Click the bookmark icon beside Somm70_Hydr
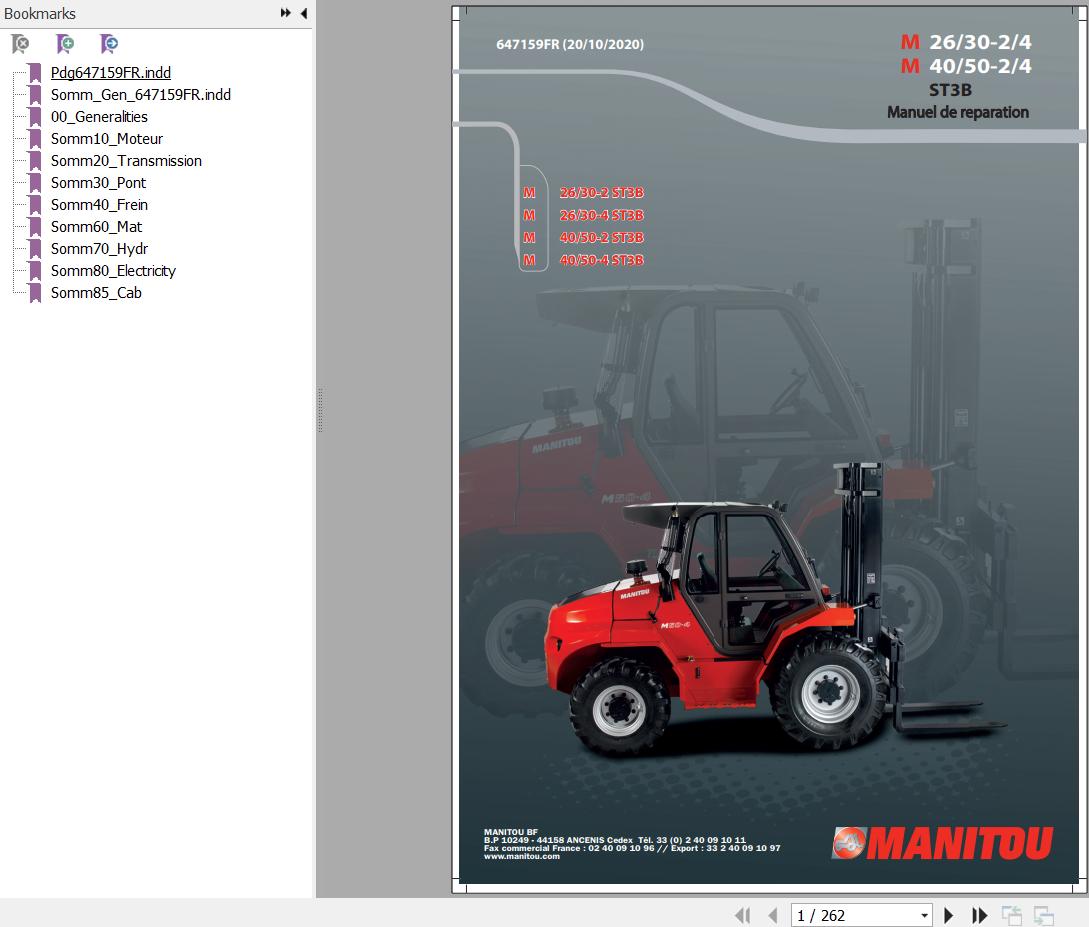Screen dimensions: 1089x927 pos(35,249)
